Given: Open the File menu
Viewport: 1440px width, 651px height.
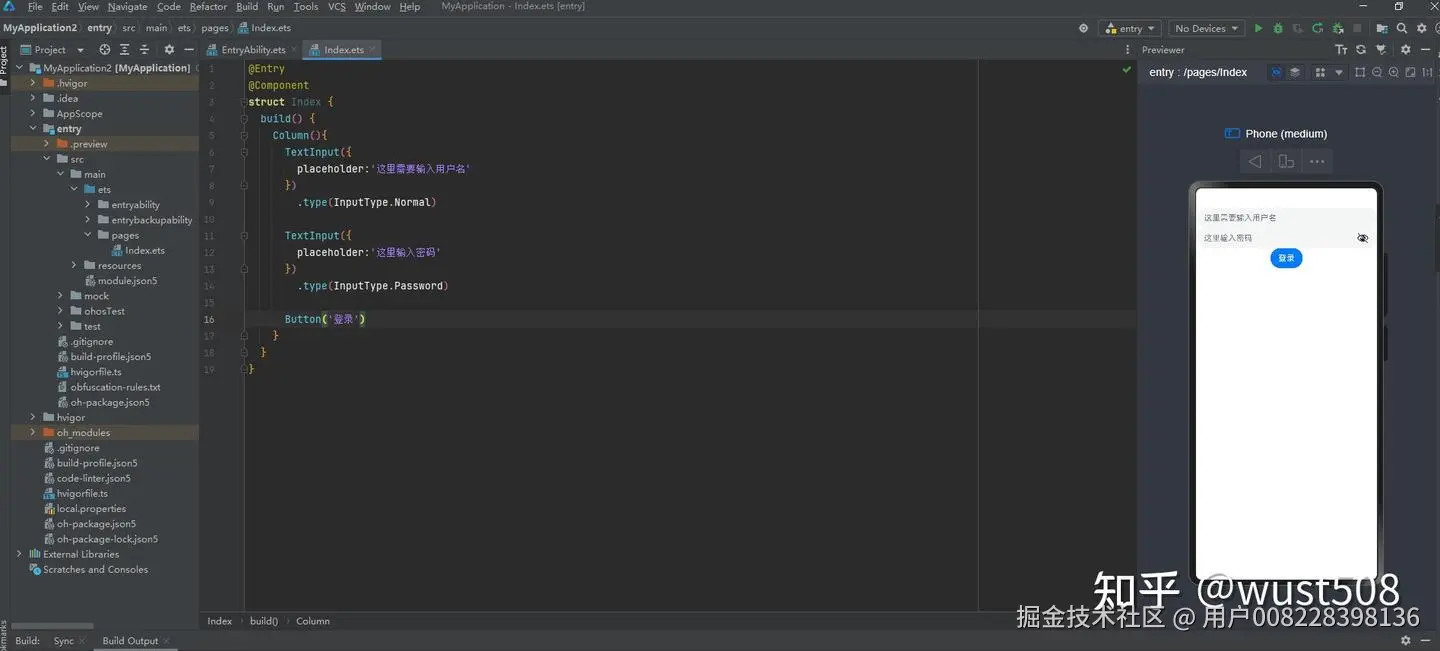Looking at the screenshot, I should click(35, 7).
